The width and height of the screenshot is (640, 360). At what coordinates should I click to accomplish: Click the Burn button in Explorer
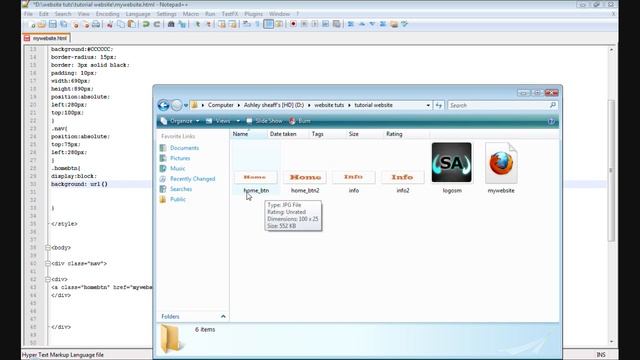[x=300, y=121]
